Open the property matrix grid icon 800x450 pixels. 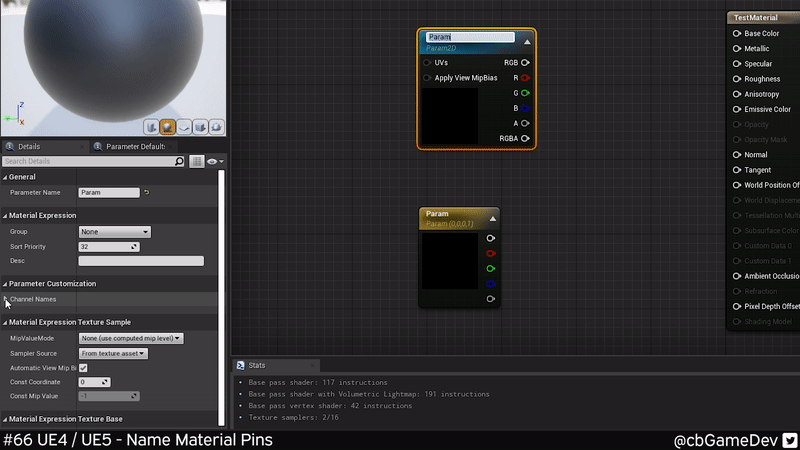click(197, 161)
